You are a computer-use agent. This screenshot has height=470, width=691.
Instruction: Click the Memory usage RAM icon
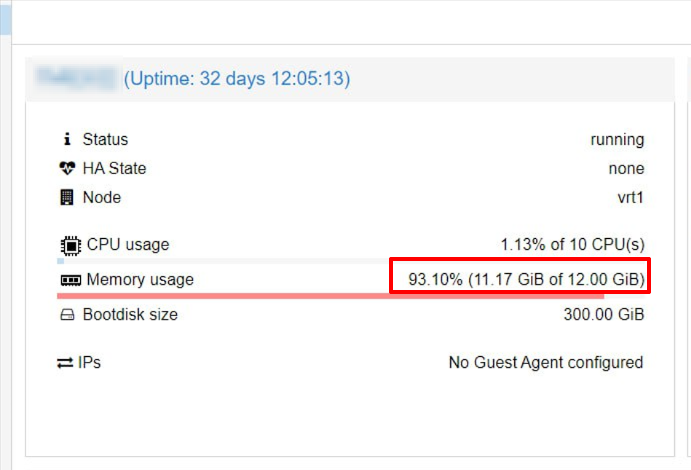(x=71, y=280)
